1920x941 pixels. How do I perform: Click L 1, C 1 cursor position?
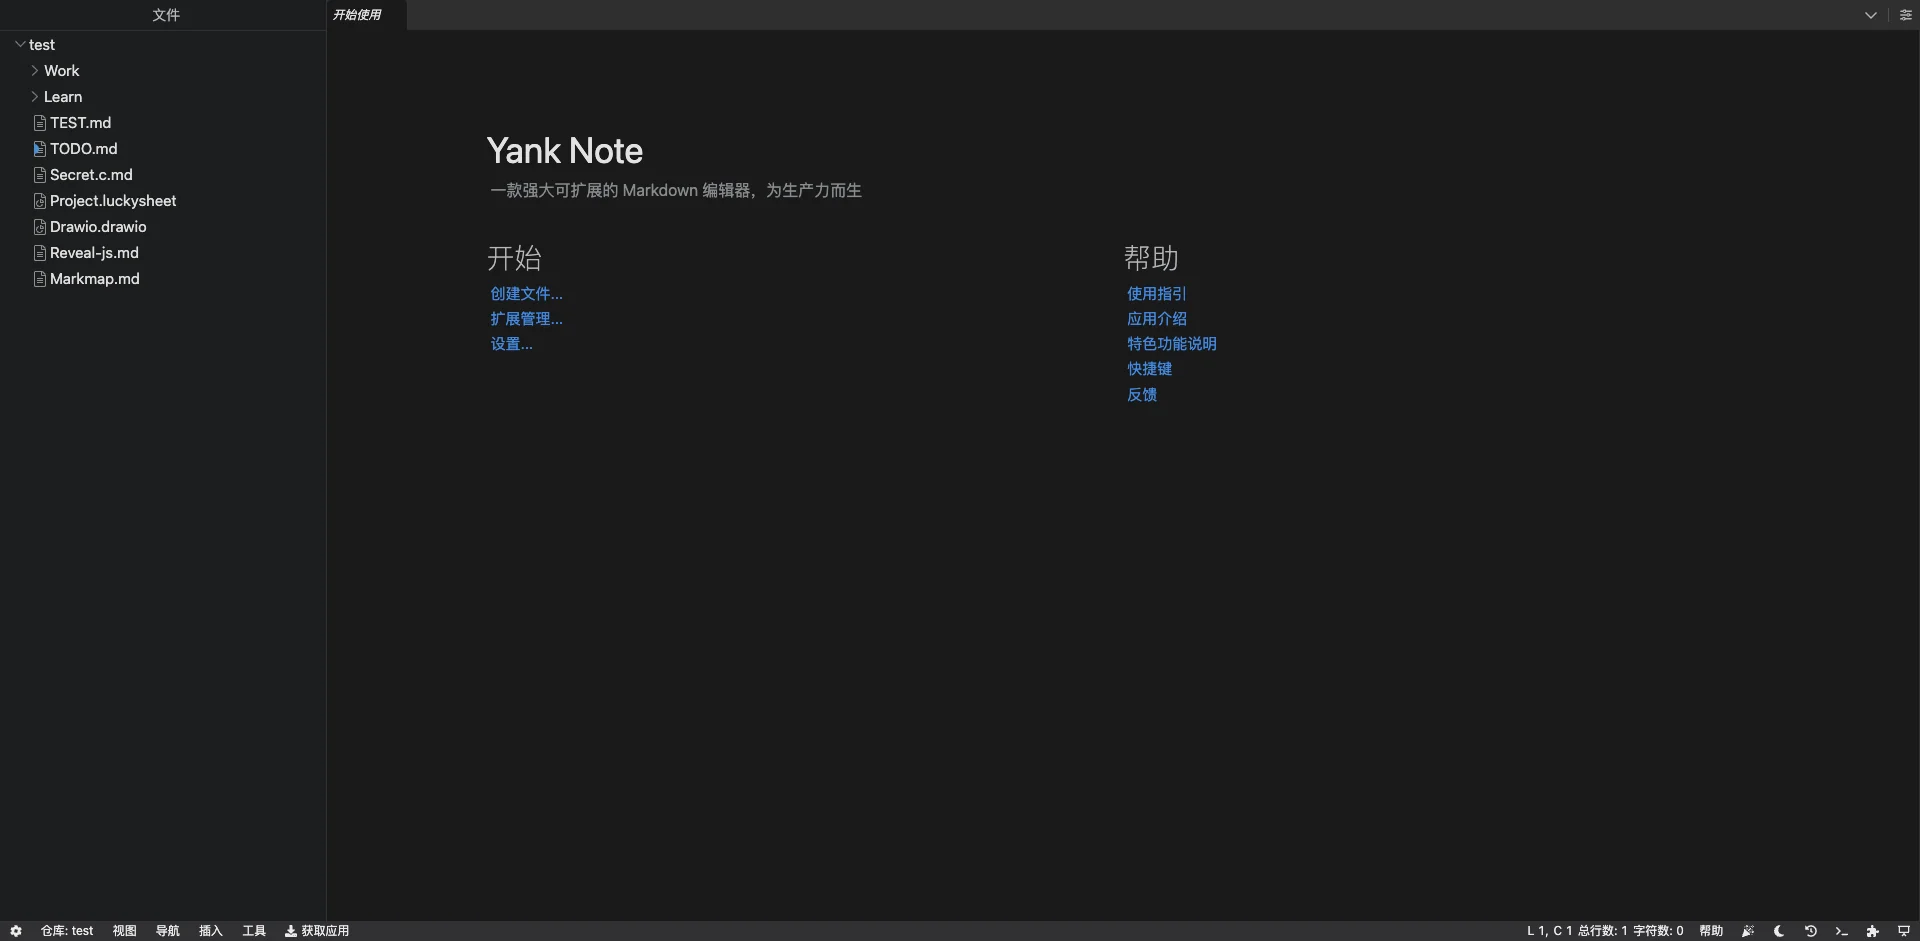pyautogui.click(x=1549, y=931)
